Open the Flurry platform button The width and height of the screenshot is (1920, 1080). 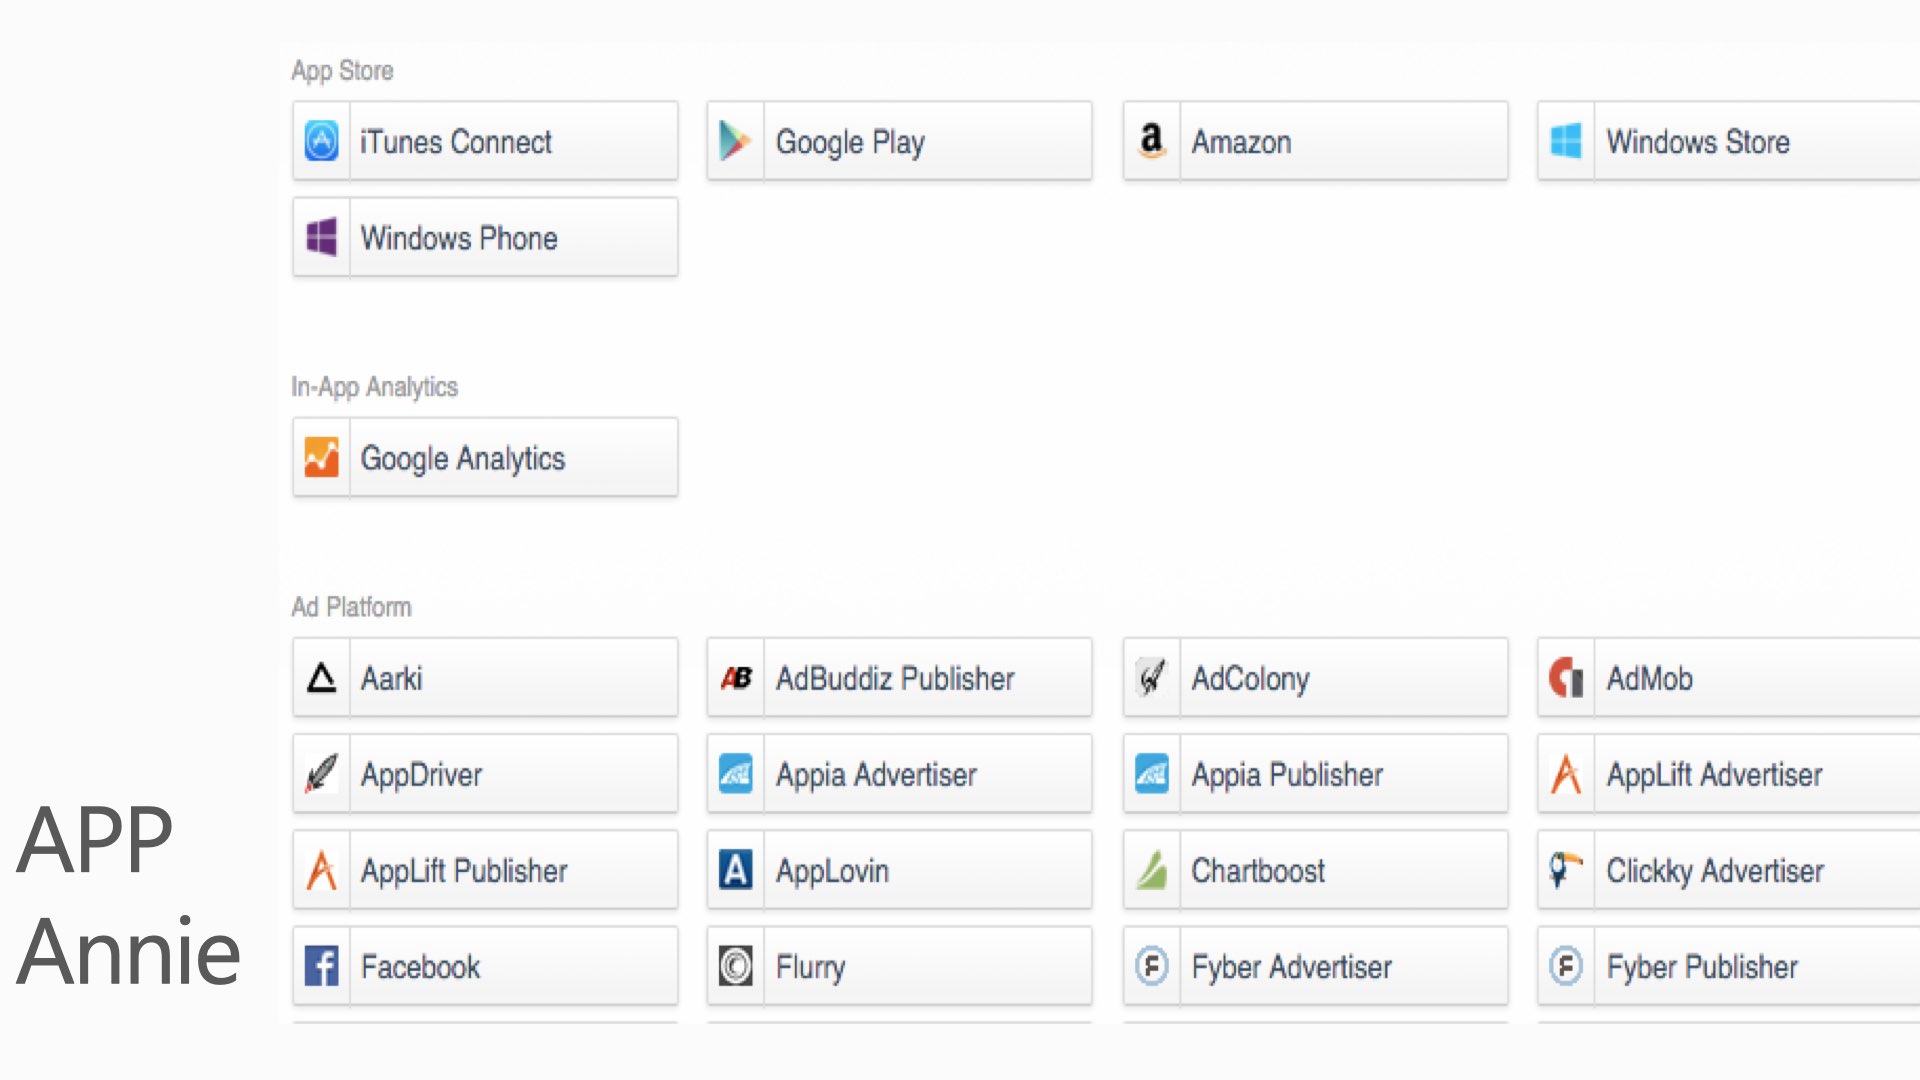(x=899, y=966)
